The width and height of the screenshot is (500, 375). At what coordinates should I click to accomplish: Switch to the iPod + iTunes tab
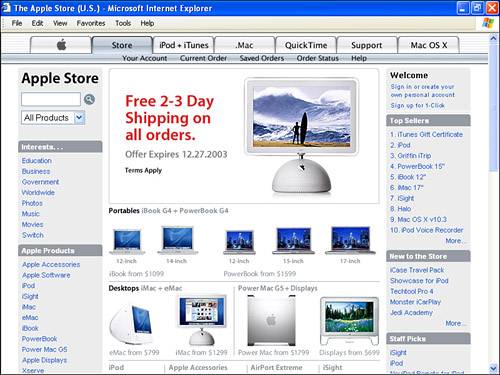pos(184,45)
